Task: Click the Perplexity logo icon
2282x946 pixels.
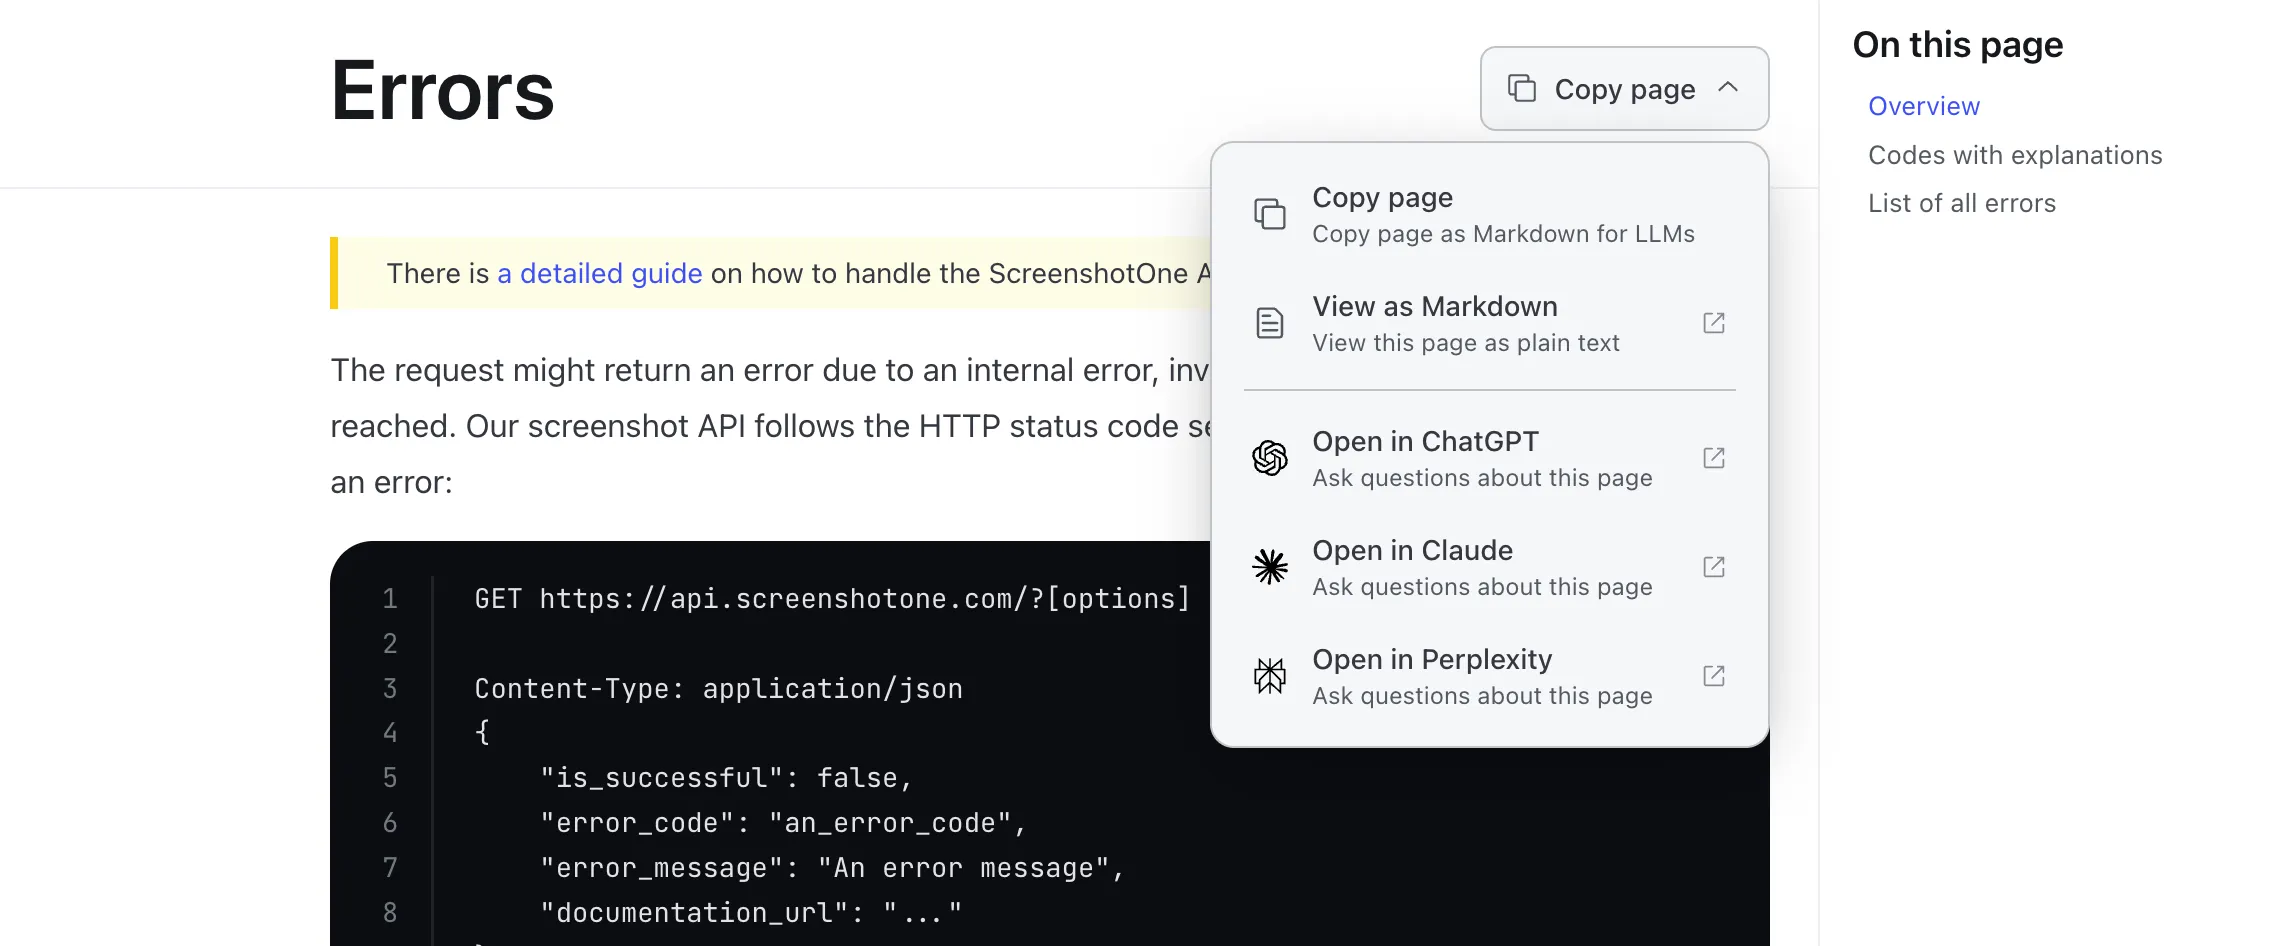Action: [x=1269, y=676]
